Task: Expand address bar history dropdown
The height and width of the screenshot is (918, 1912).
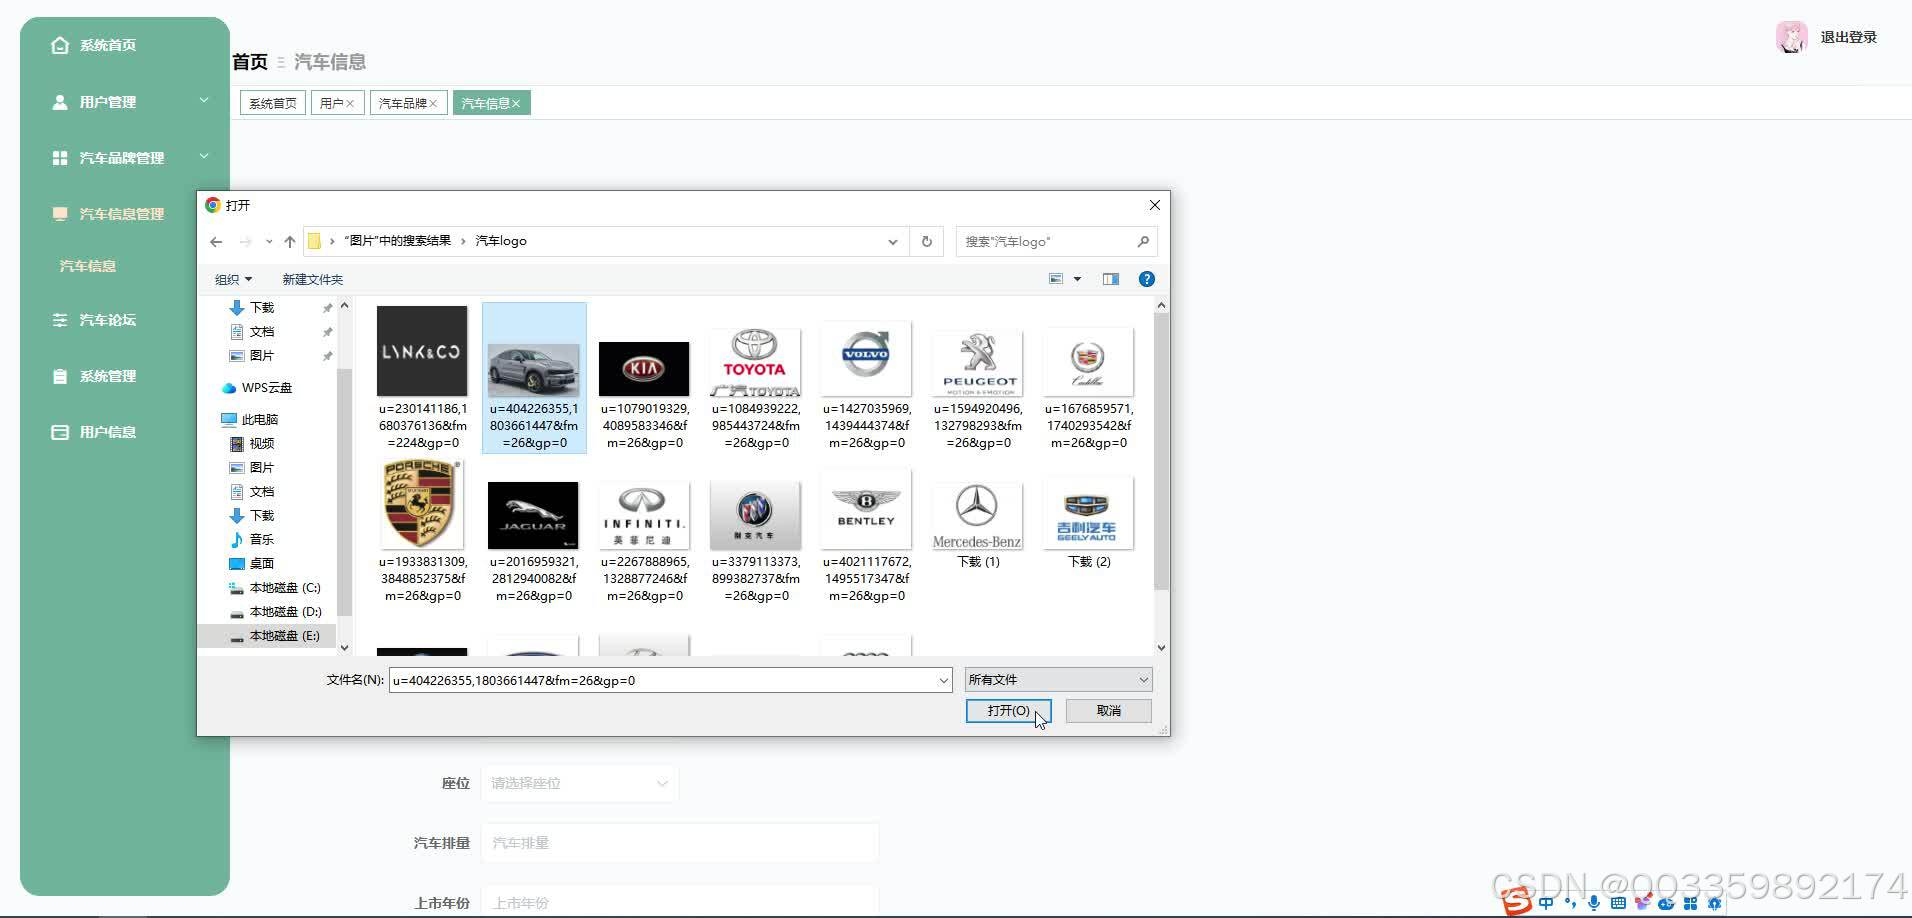Action: [x=892, y=241]
